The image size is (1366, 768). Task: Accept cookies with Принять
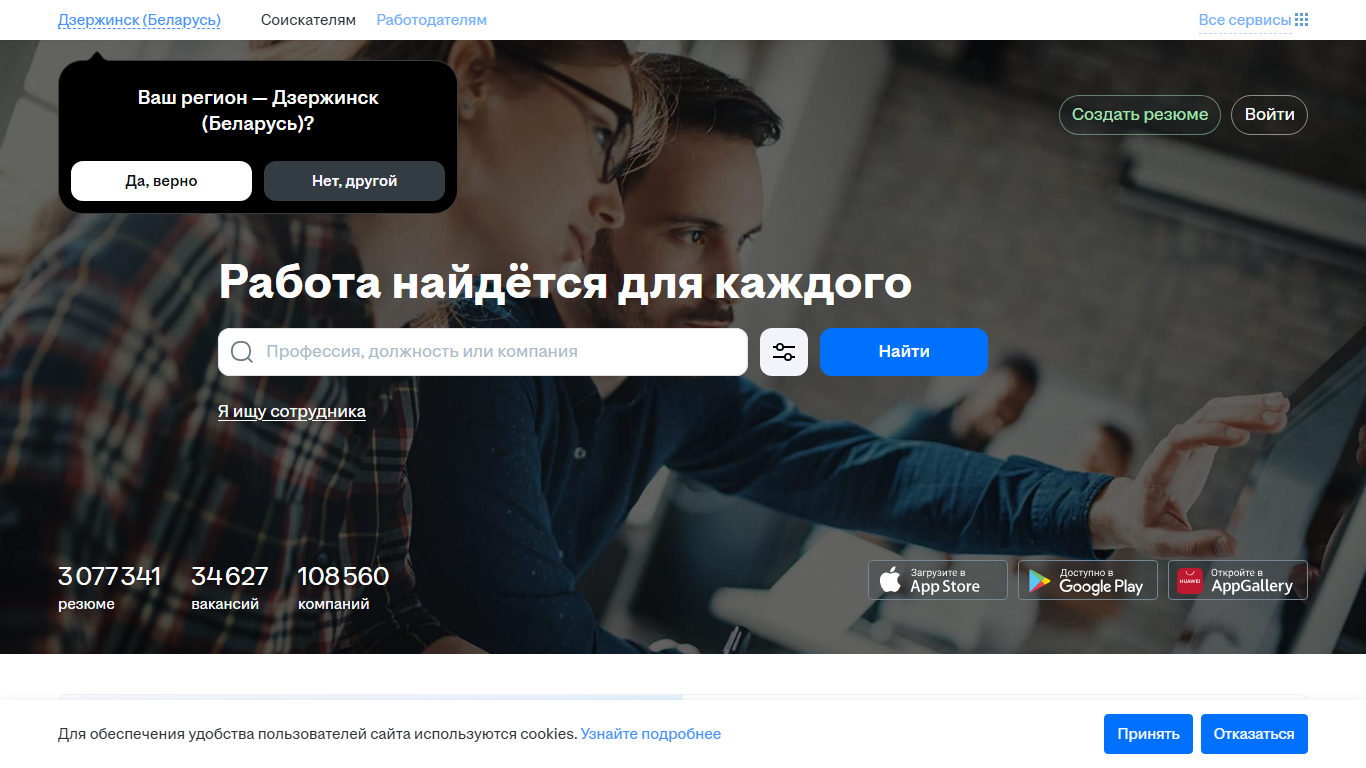coord(1149,734)
